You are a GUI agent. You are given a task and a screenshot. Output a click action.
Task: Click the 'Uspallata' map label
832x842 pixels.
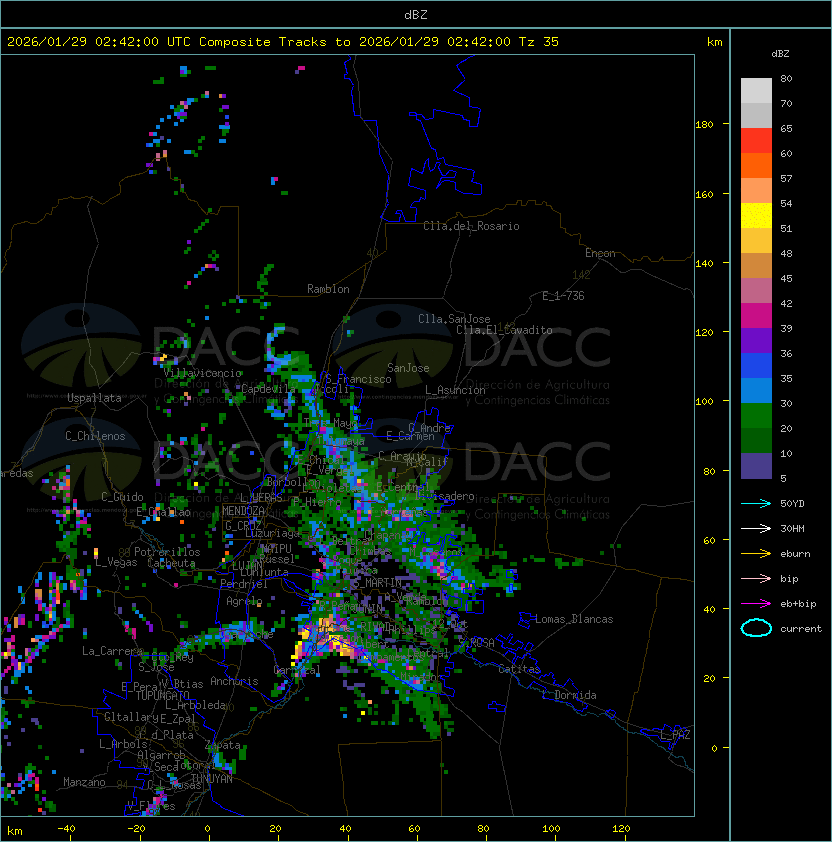click(x=94, y=398)
